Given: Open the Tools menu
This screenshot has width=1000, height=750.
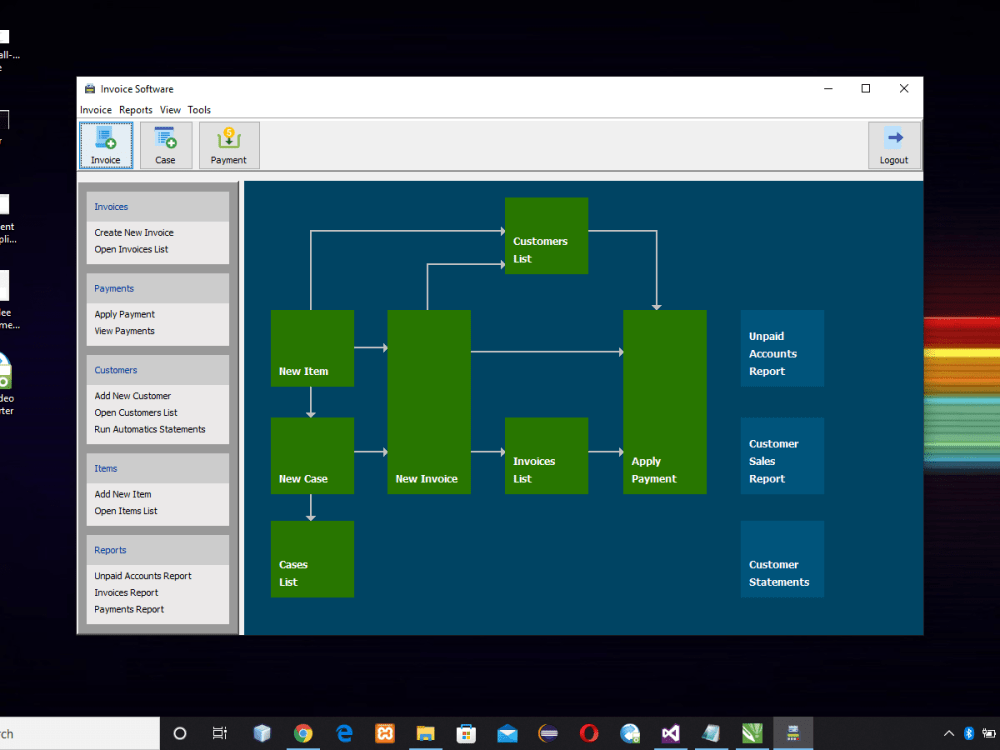Looking at the screenshot, I should pyautogui.click(x=199, y=110).
